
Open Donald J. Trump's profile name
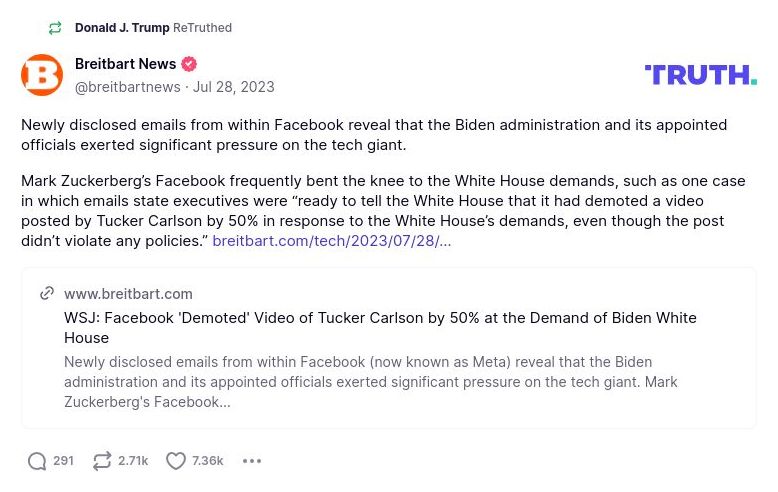[x=122, y=28]
